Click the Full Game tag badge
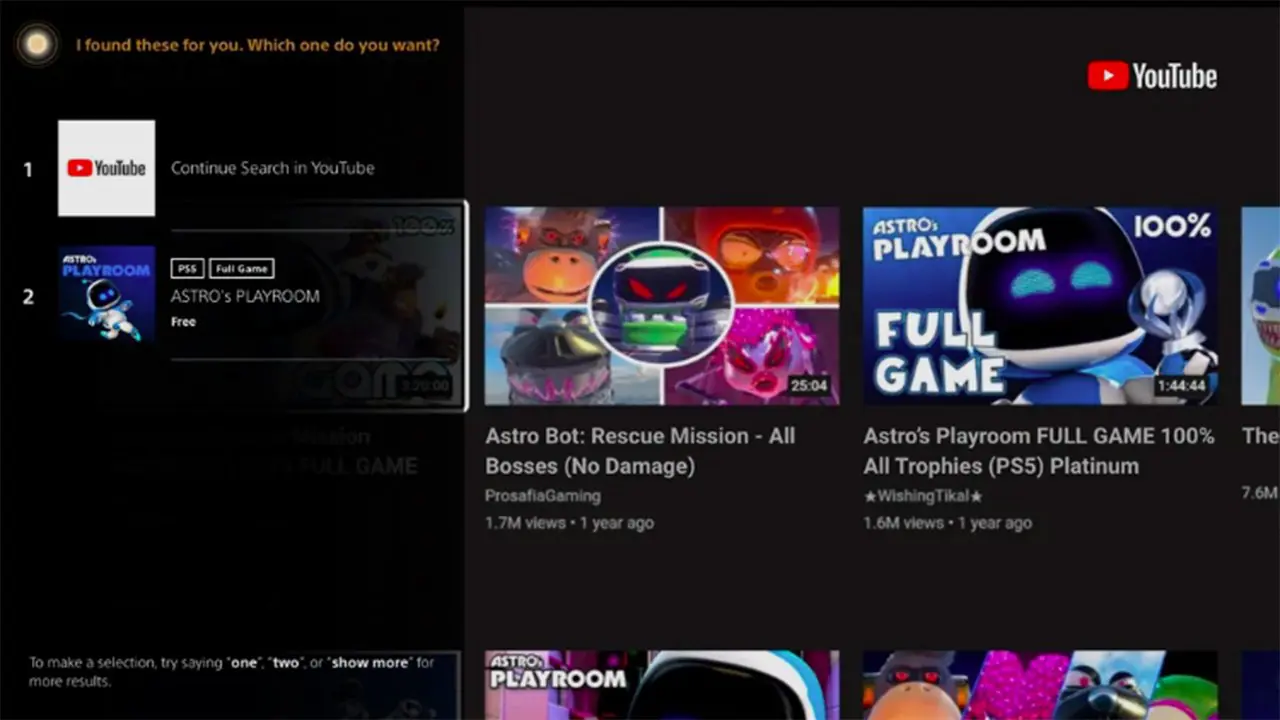This screenshot has height=720, width=1280. click(242, 268)
